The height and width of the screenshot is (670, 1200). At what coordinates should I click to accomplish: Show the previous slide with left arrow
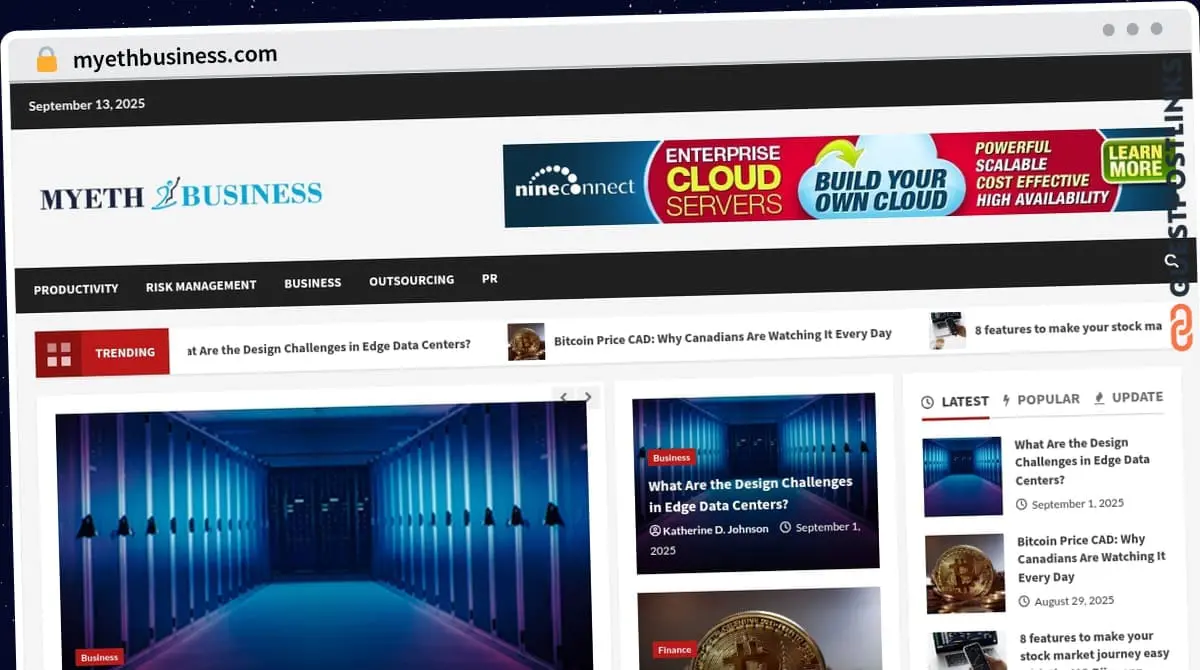pyautogui.click(x=564, y=397)
